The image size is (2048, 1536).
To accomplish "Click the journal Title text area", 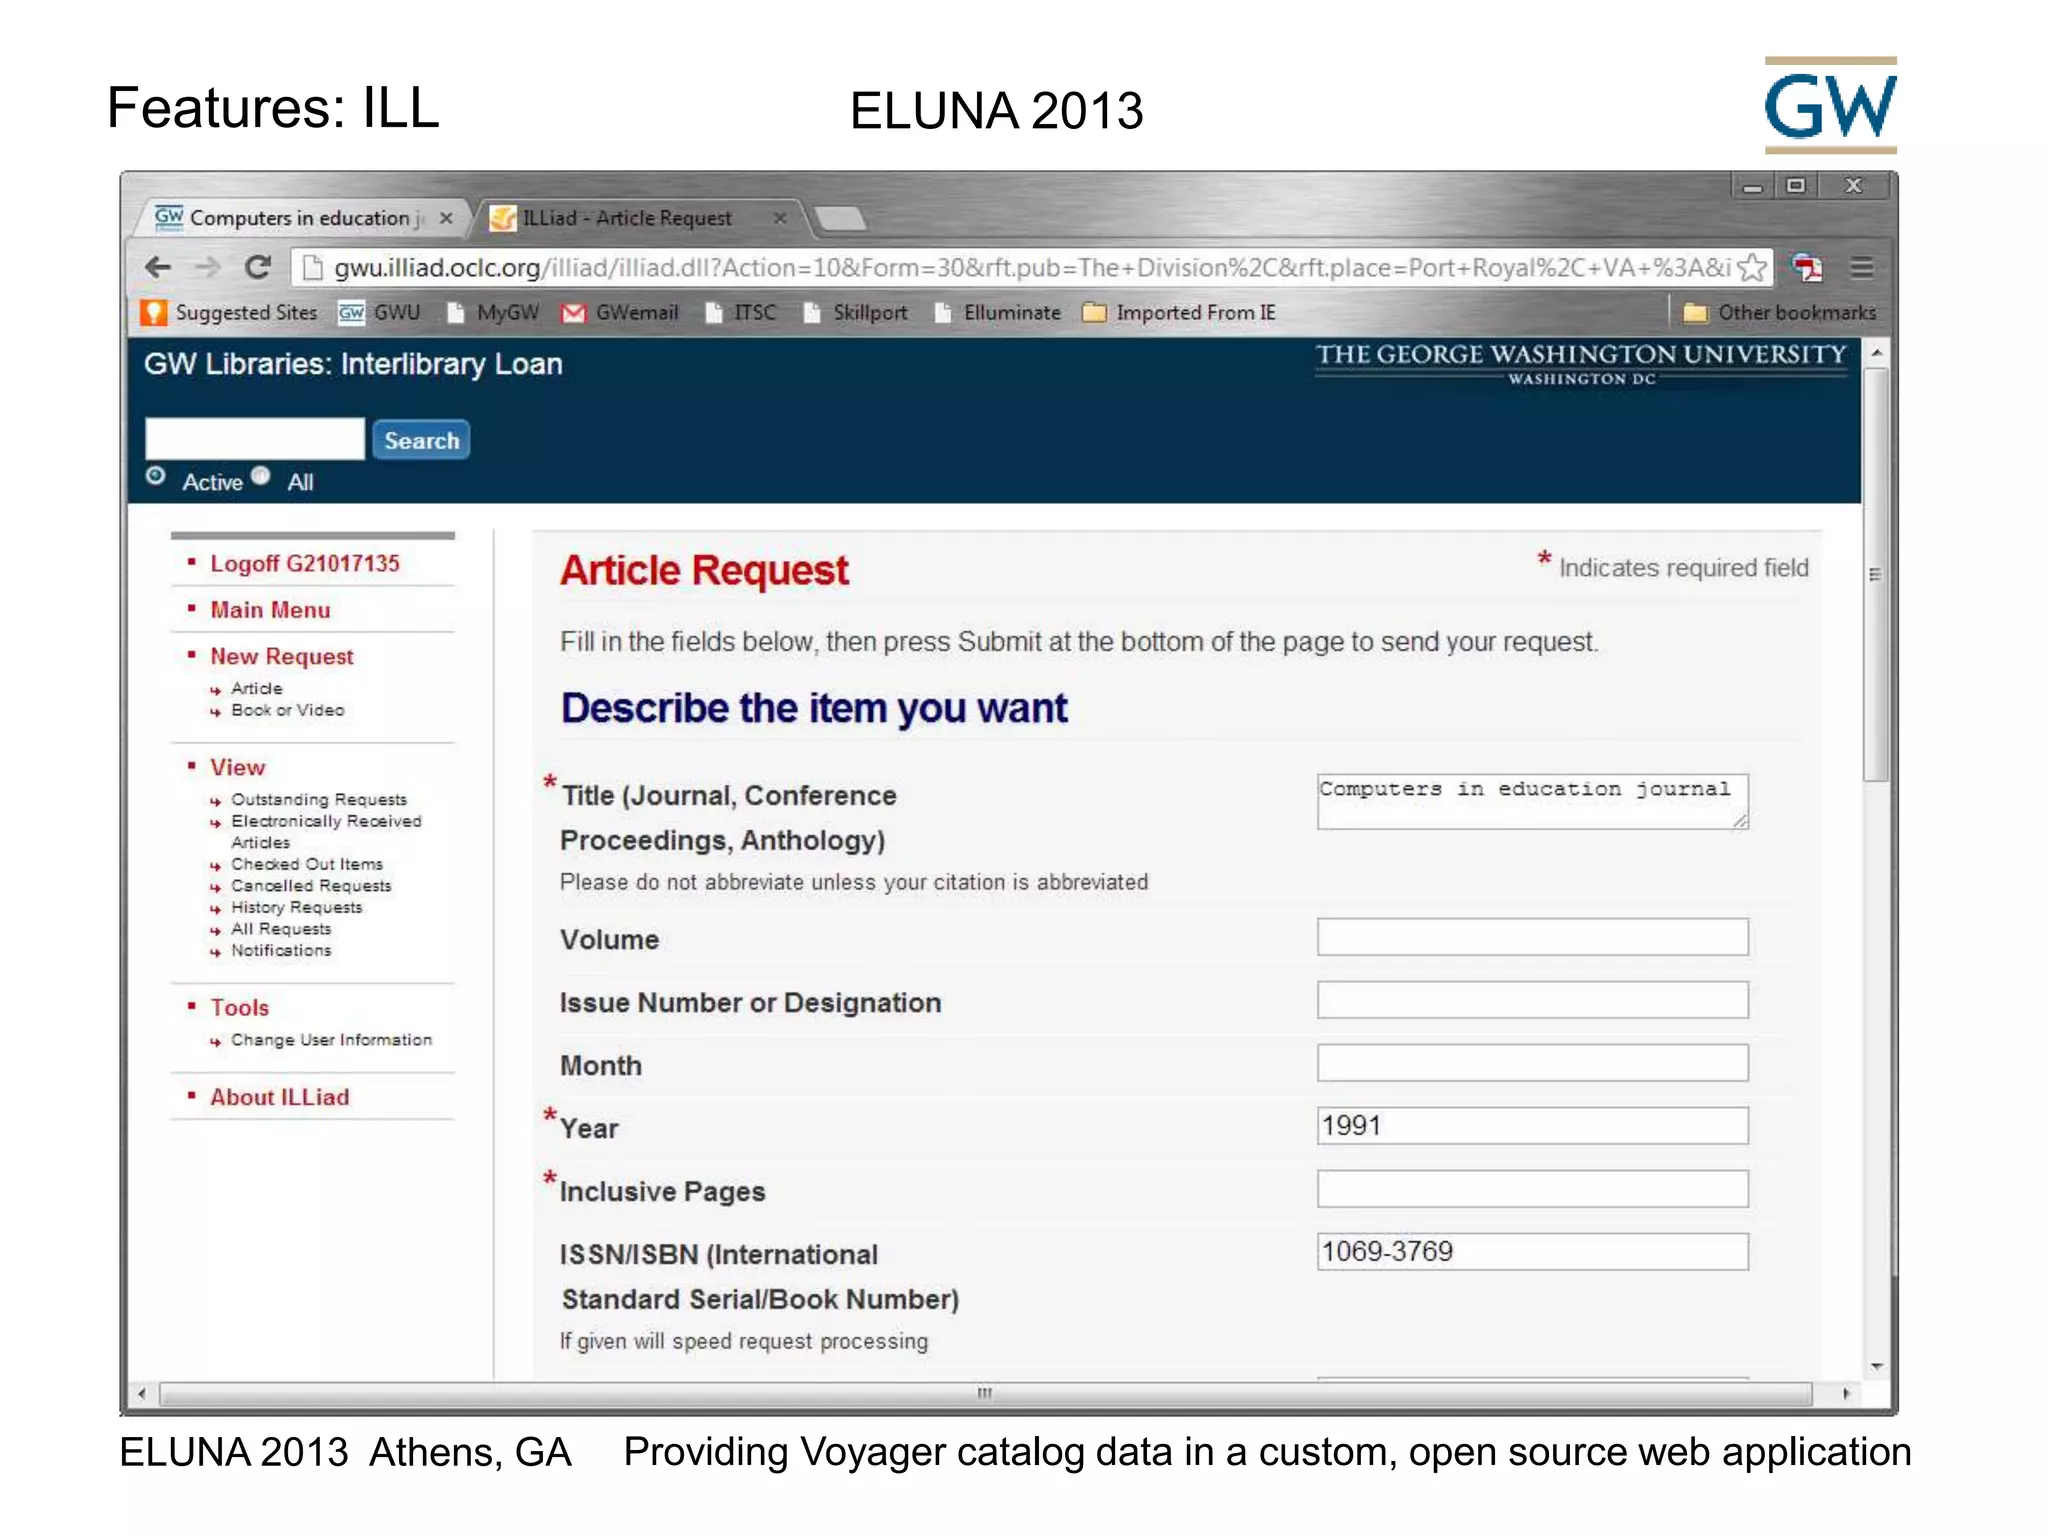I will [1532, 801].
